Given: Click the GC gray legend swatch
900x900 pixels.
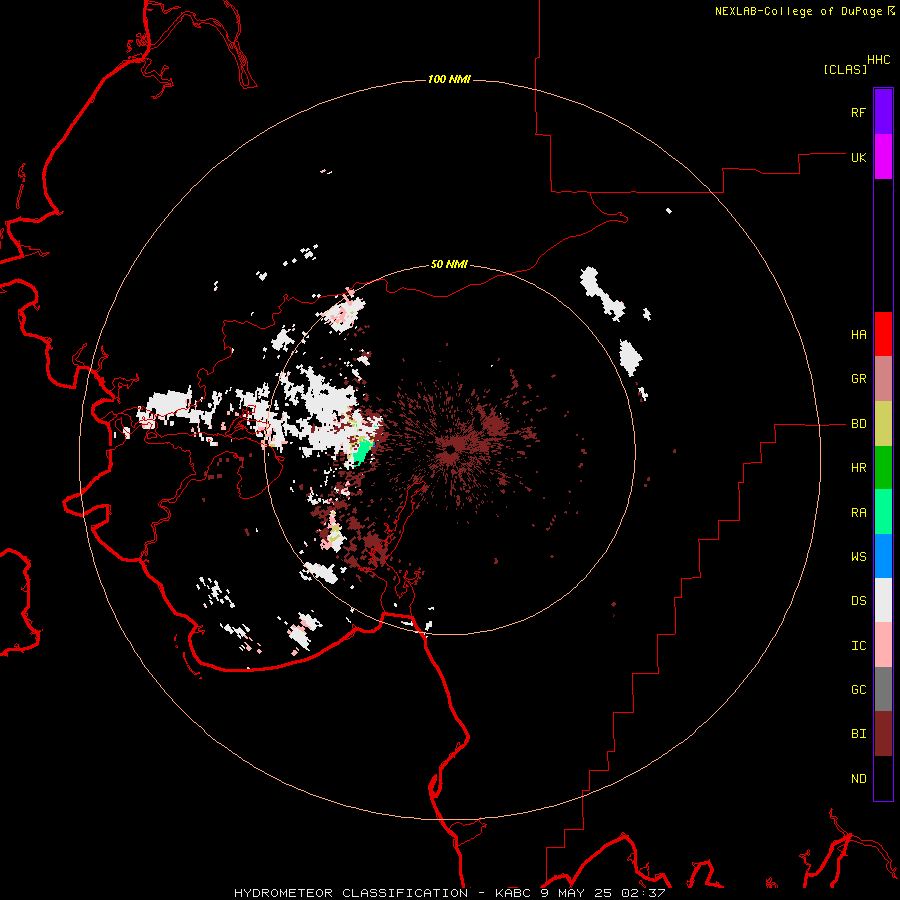Looking at the screenshot, I should [x=883, y=689].
